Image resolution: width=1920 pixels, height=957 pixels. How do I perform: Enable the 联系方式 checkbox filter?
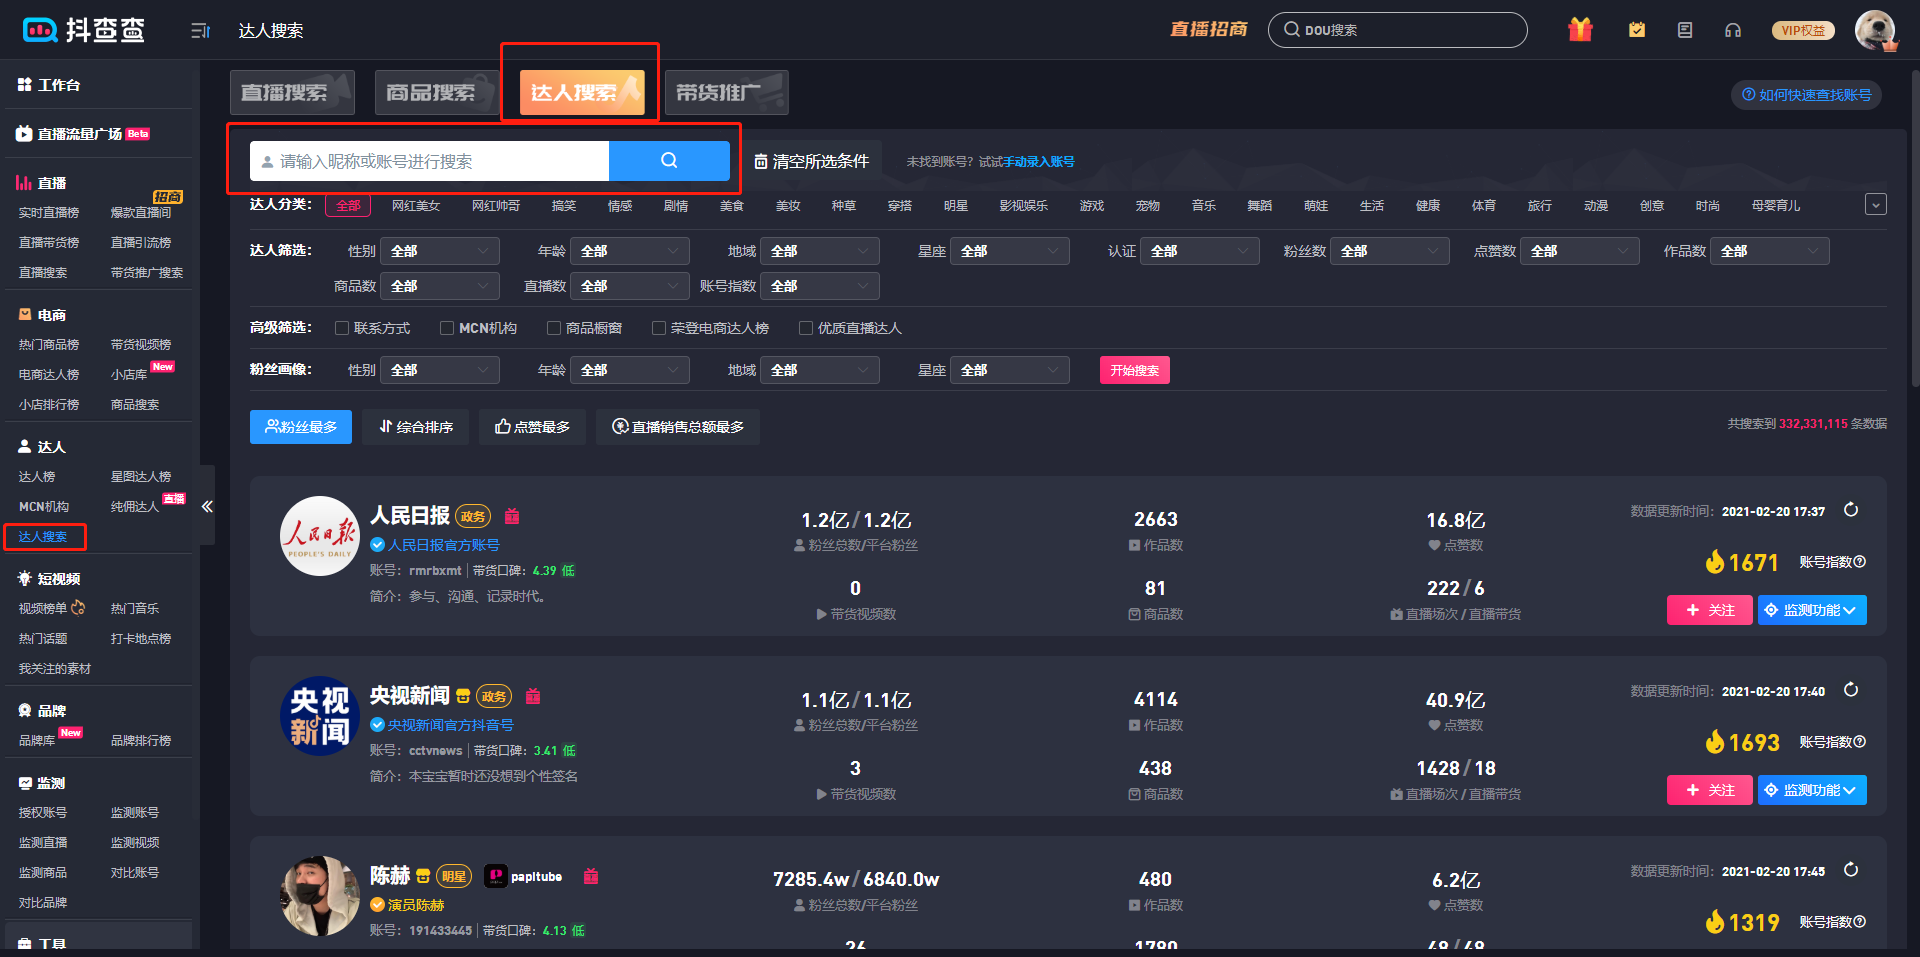(x=342, y=328)
